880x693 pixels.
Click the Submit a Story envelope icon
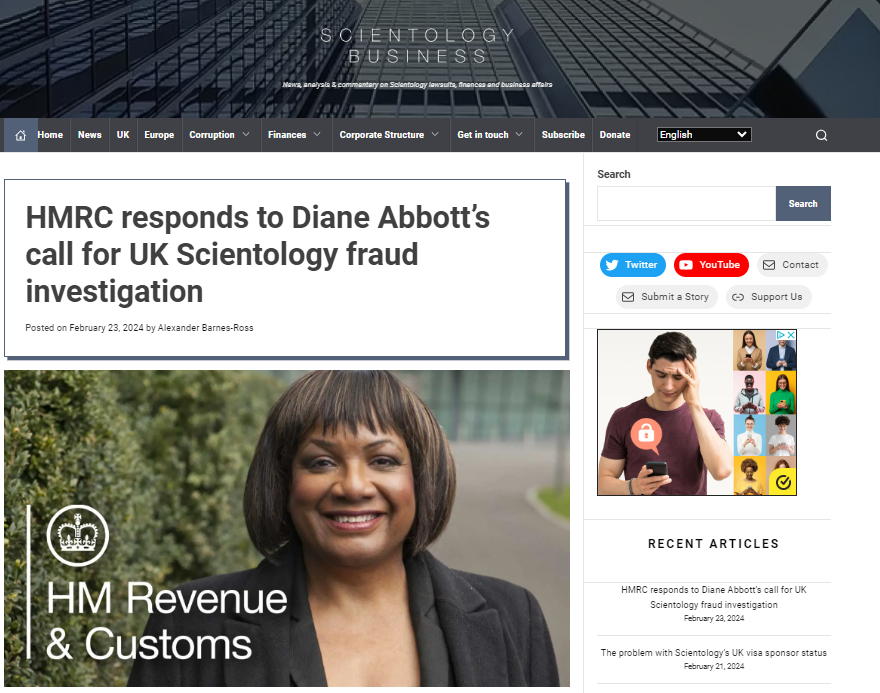[628, 297]
